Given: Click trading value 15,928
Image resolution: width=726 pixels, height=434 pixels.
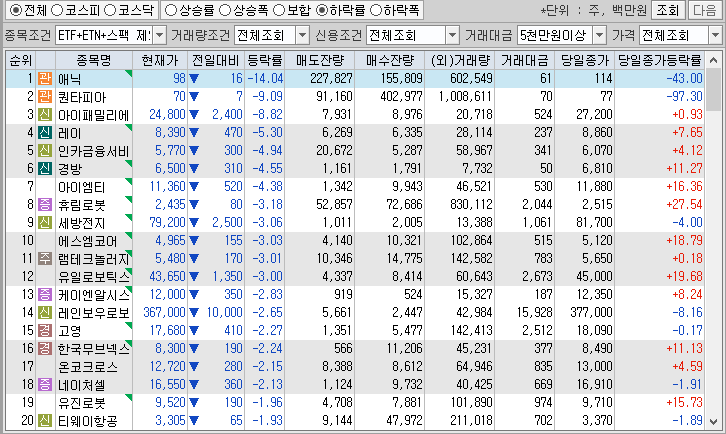Looking at the screenshot, I should (534, 312).
